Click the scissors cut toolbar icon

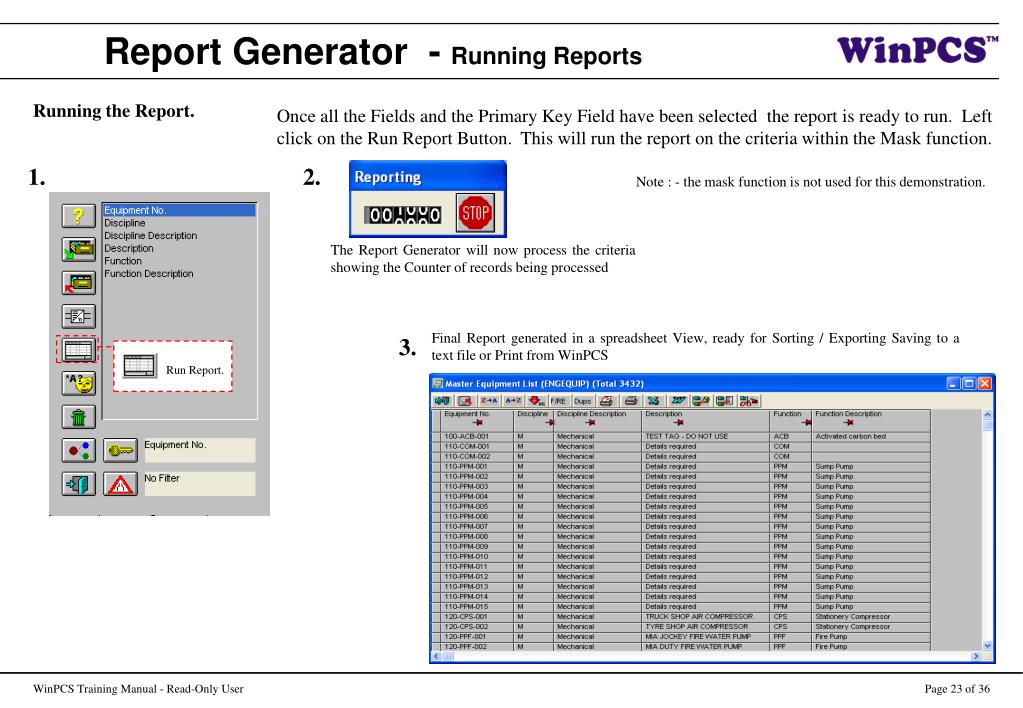coord(749,401)
